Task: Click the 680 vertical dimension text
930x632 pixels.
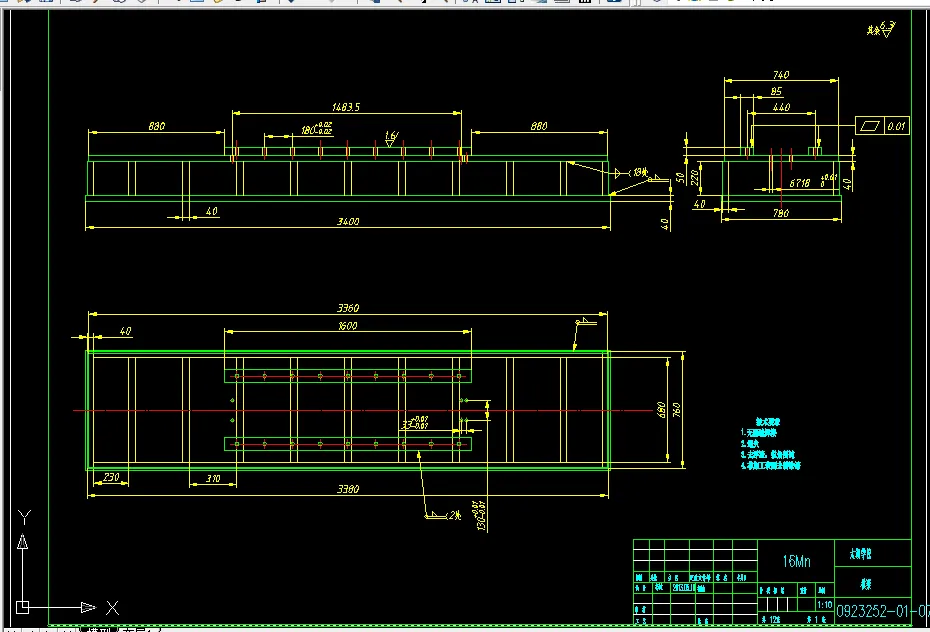Action: tap(661, 410)
